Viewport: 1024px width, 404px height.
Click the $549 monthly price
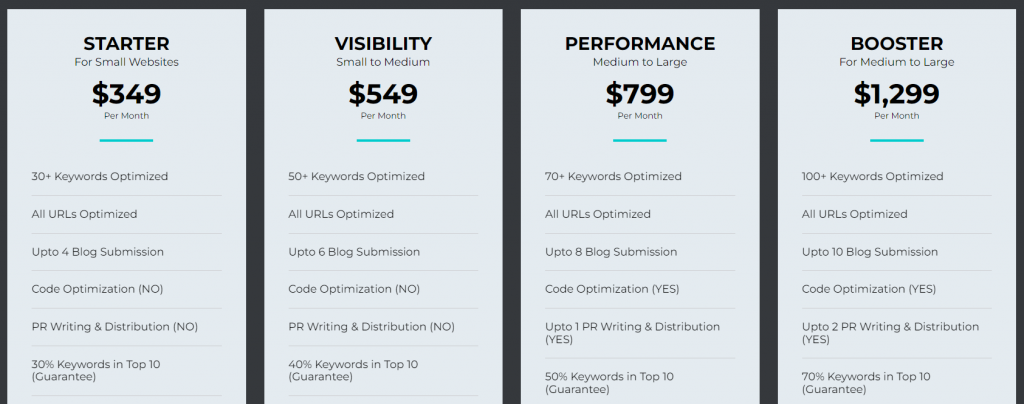click(383, 94)
